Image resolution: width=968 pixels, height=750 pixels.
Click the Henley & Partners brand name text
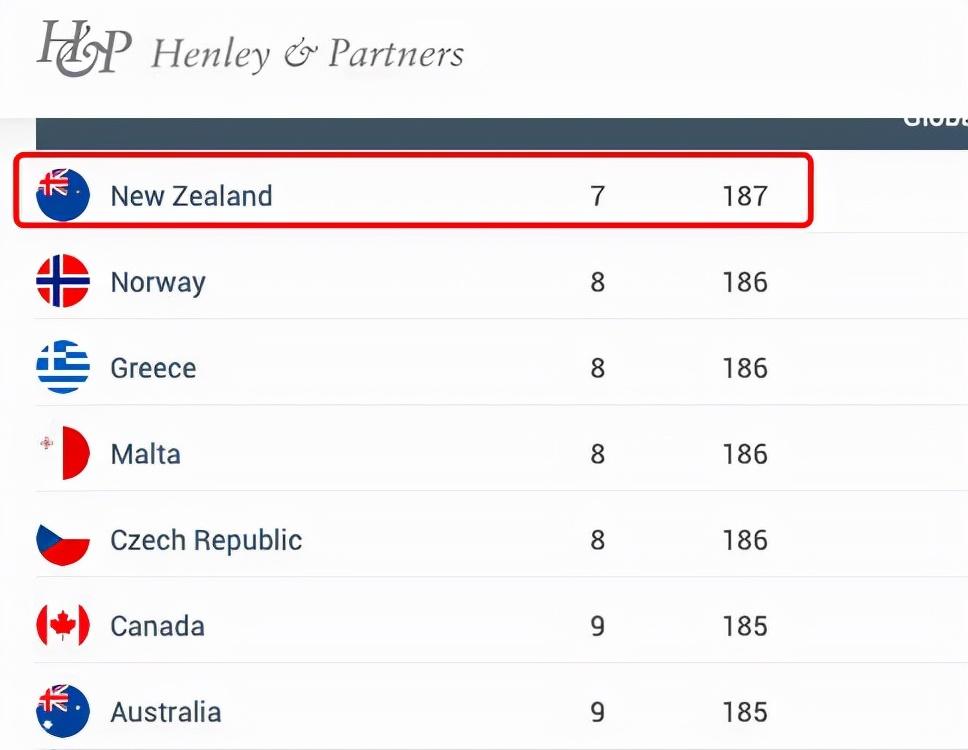pos(307,53)
